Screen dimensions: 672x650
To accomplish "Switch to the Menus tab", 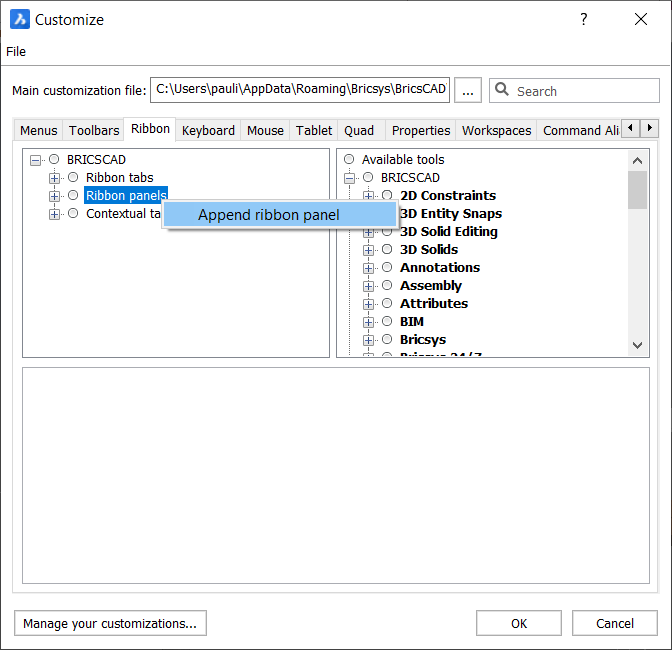I will tap(38, 130).
